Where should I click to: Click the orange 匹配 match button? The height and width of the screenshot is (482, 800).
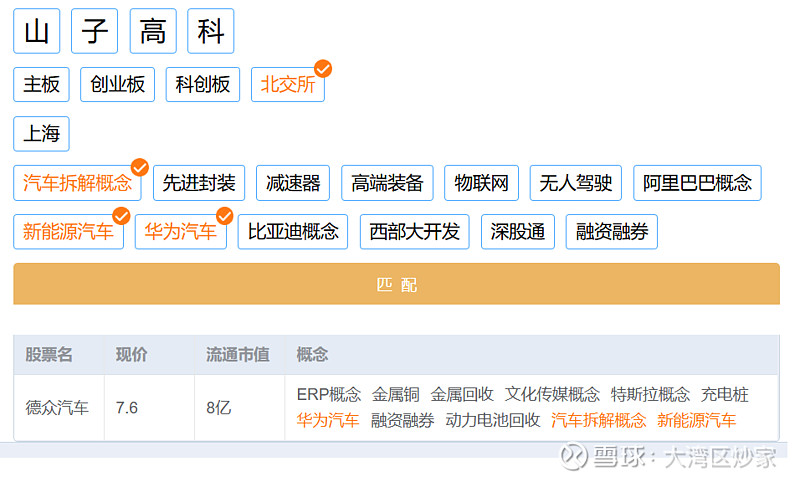pos(396,284)
